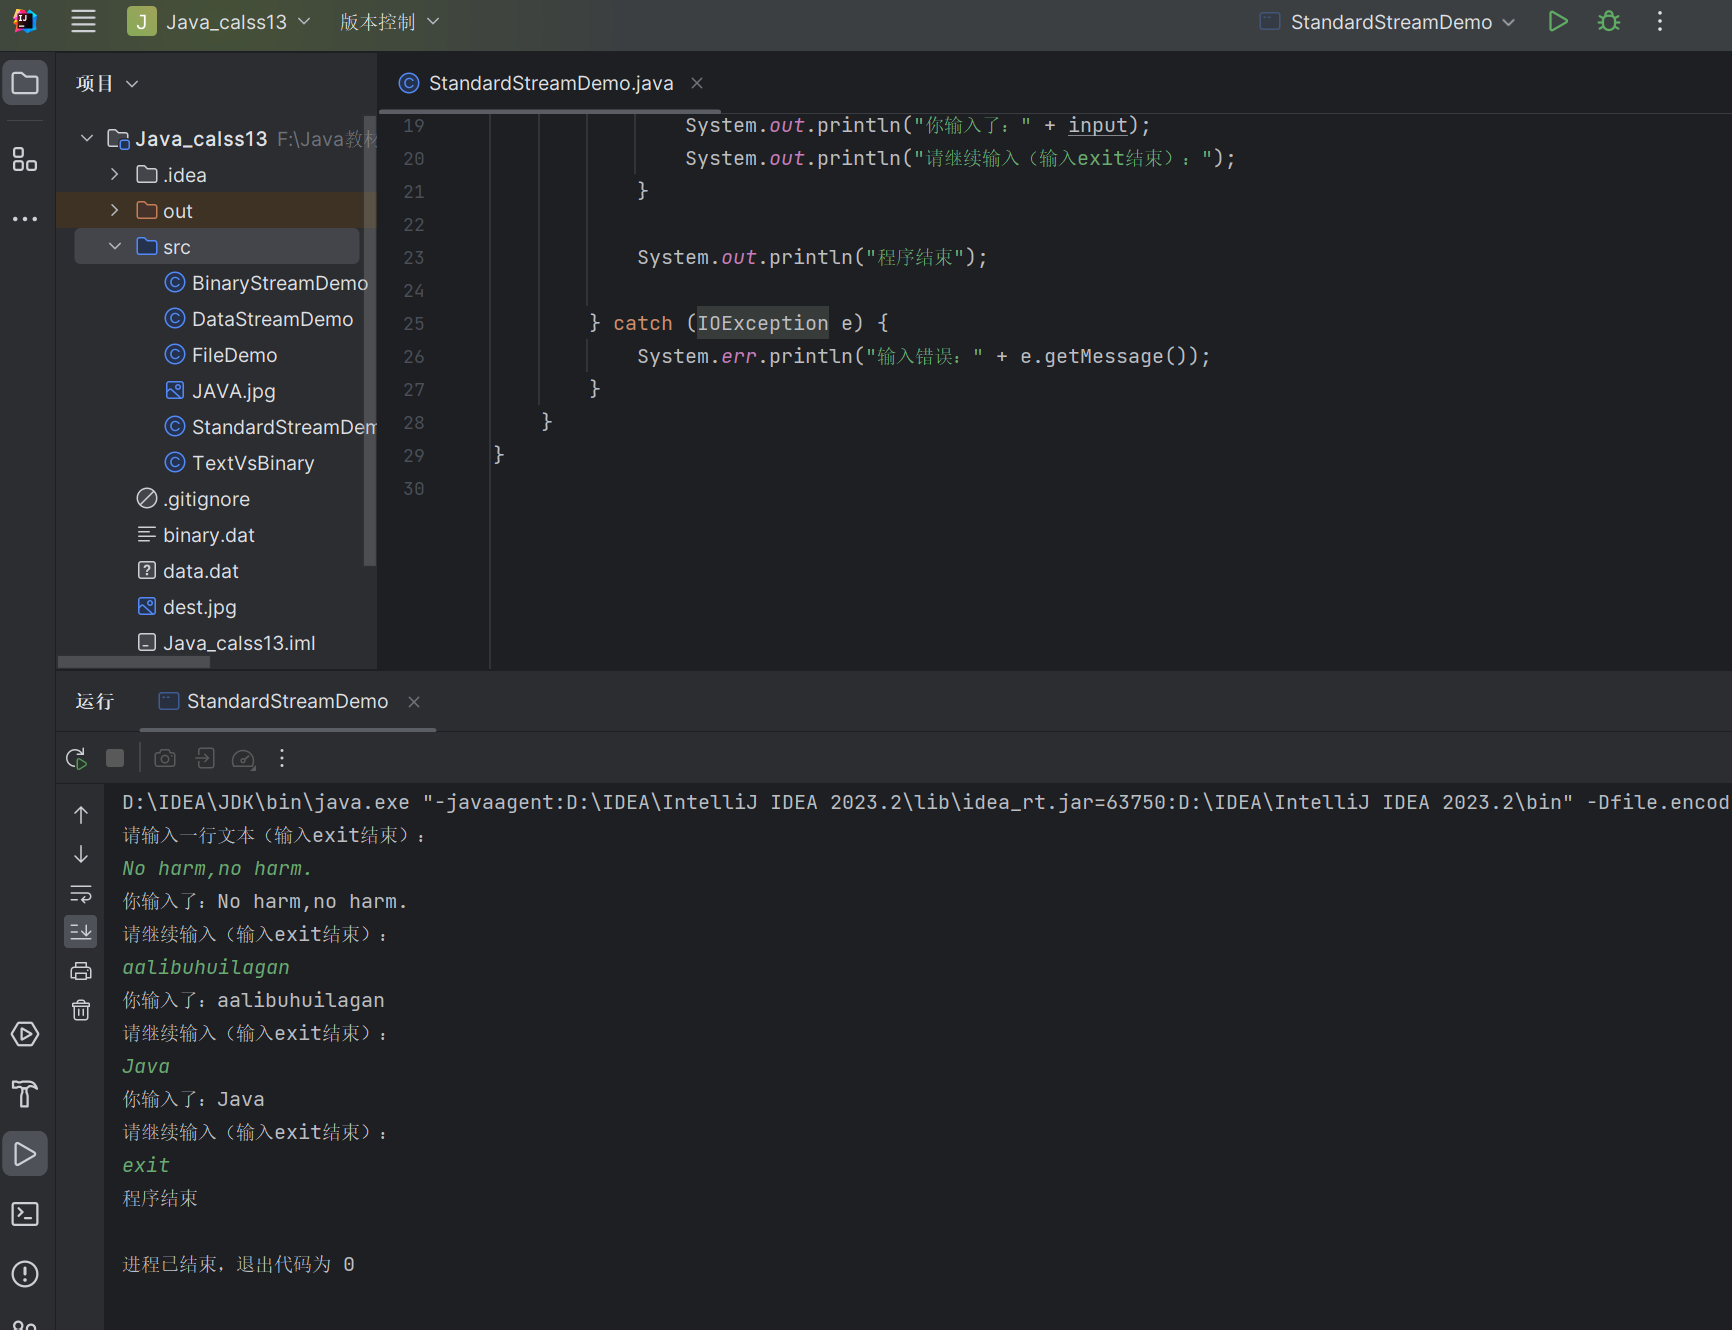Stop the running process square button
The height and width of the screenshot is (1330, 1732).
(115, 758)
